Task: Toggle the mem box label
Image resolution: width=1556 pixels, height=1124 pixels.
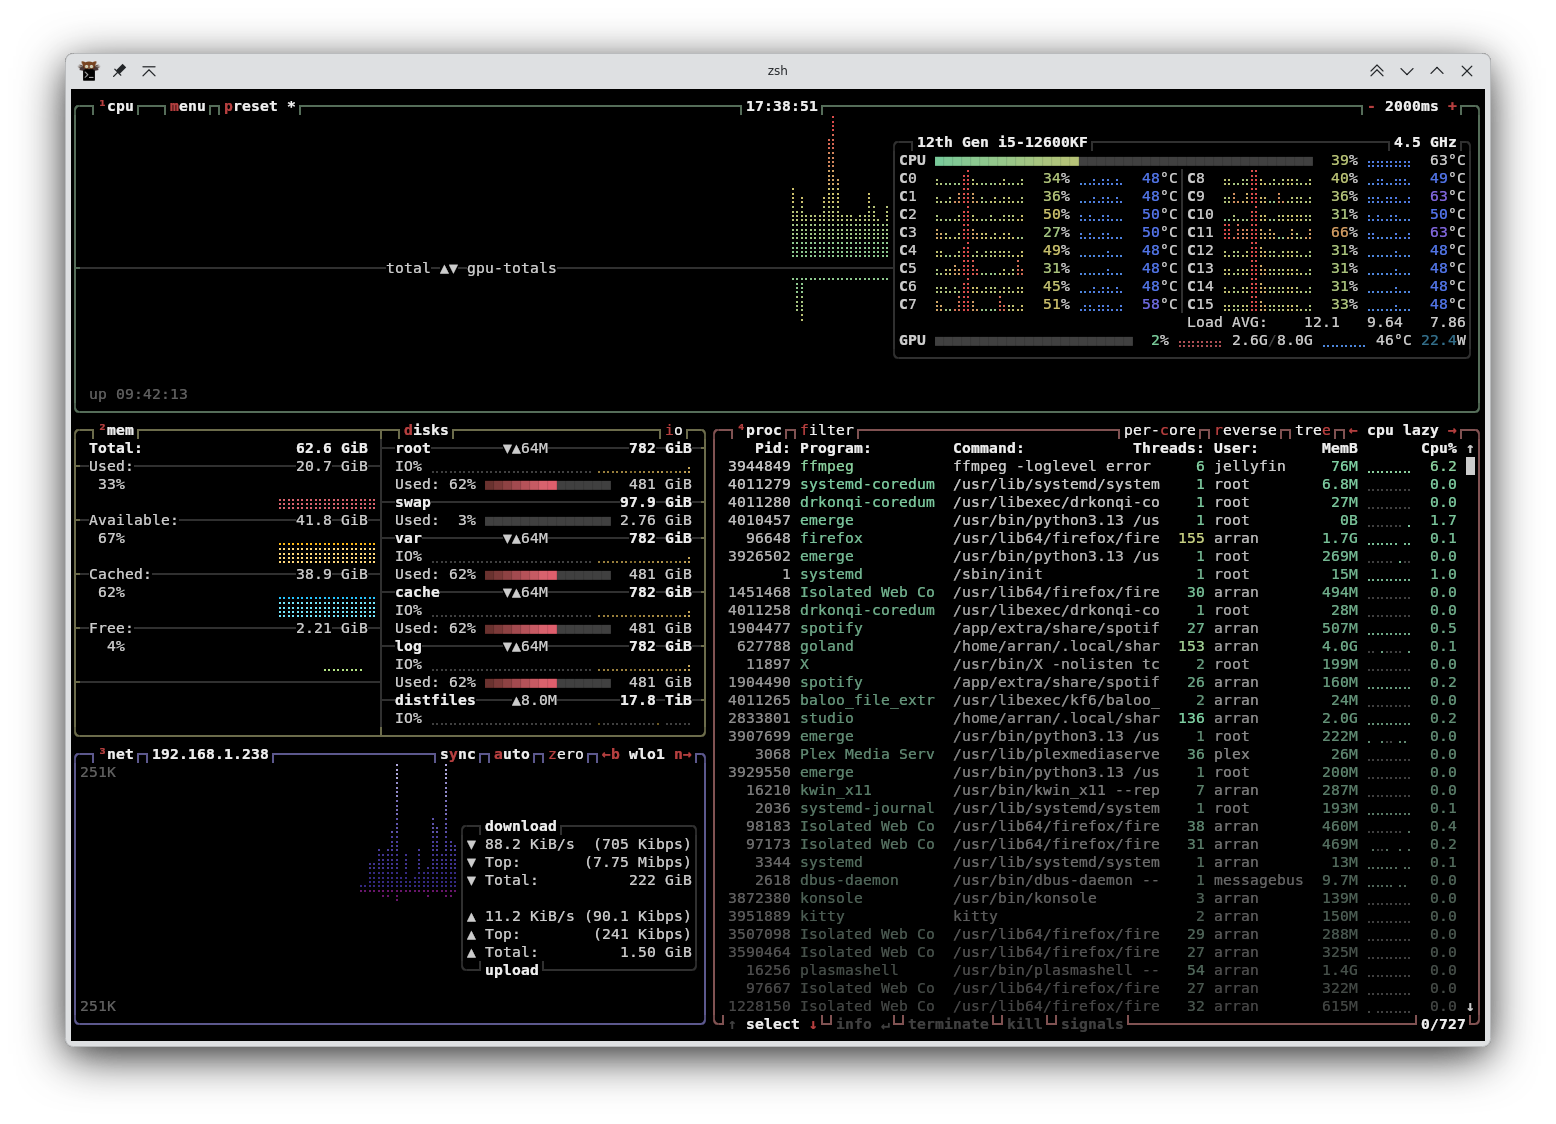Action: (x=116, y=431)
